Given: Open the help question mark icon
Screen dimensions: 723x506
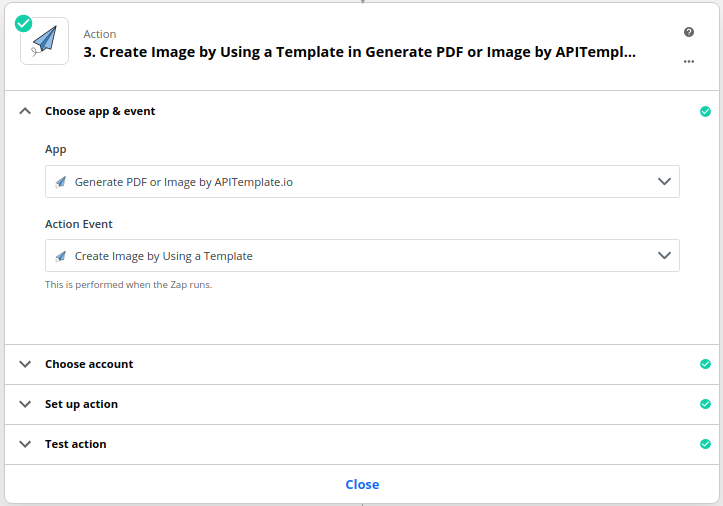Looking at the screenshot, I should [689, 32].
